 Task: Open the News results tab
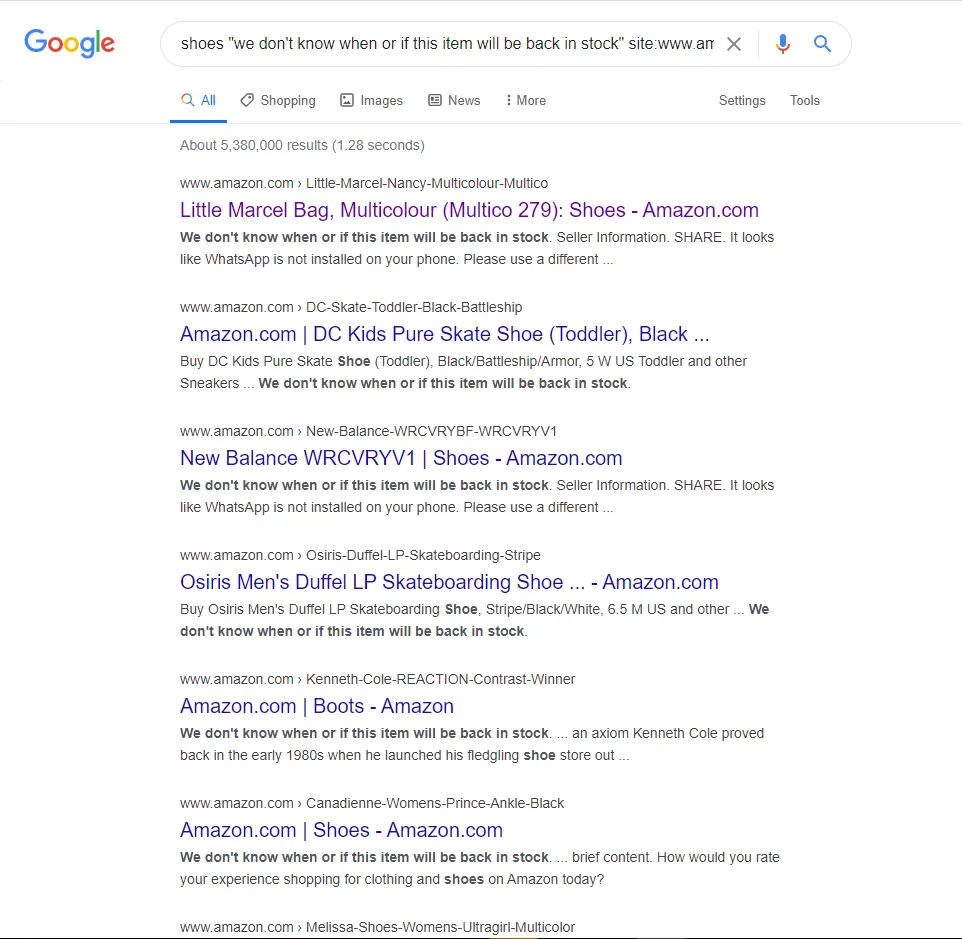454,101
